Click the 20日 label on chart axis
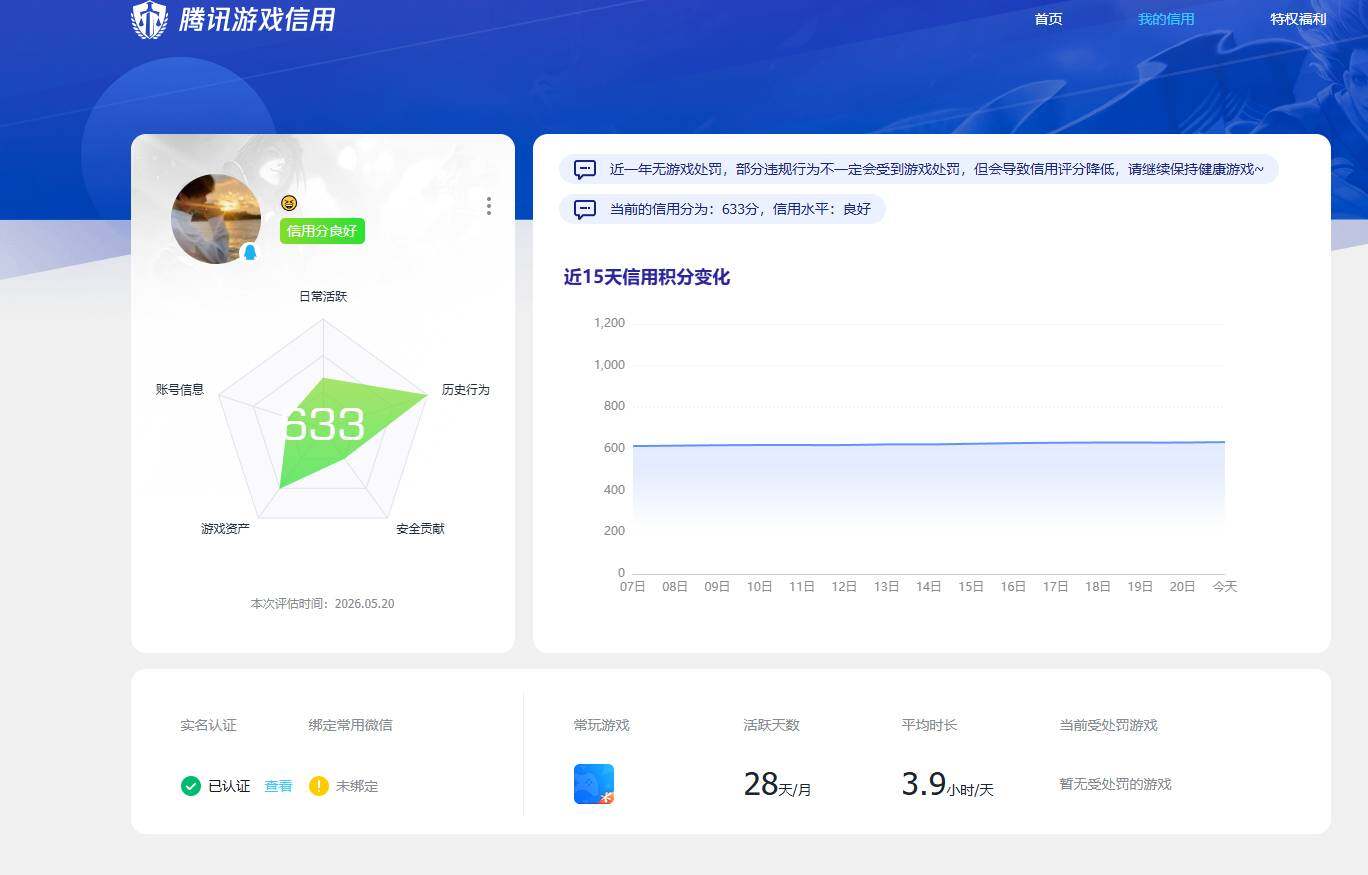 1182,587
